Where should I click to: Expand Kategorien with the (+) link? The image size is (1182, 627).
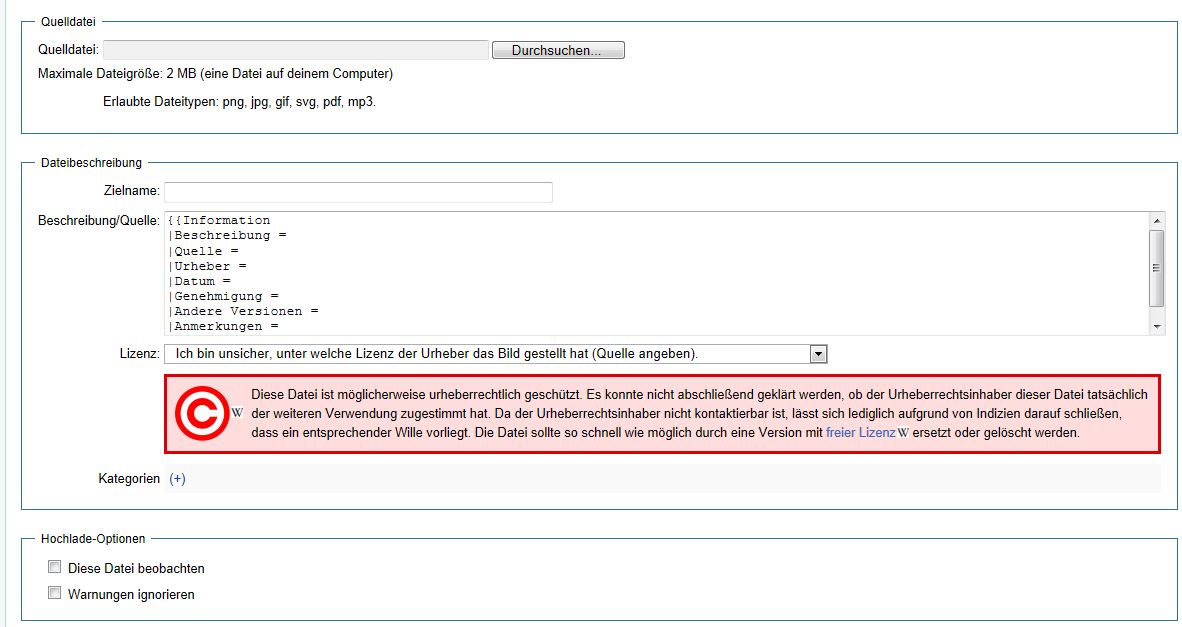[177, 479]
